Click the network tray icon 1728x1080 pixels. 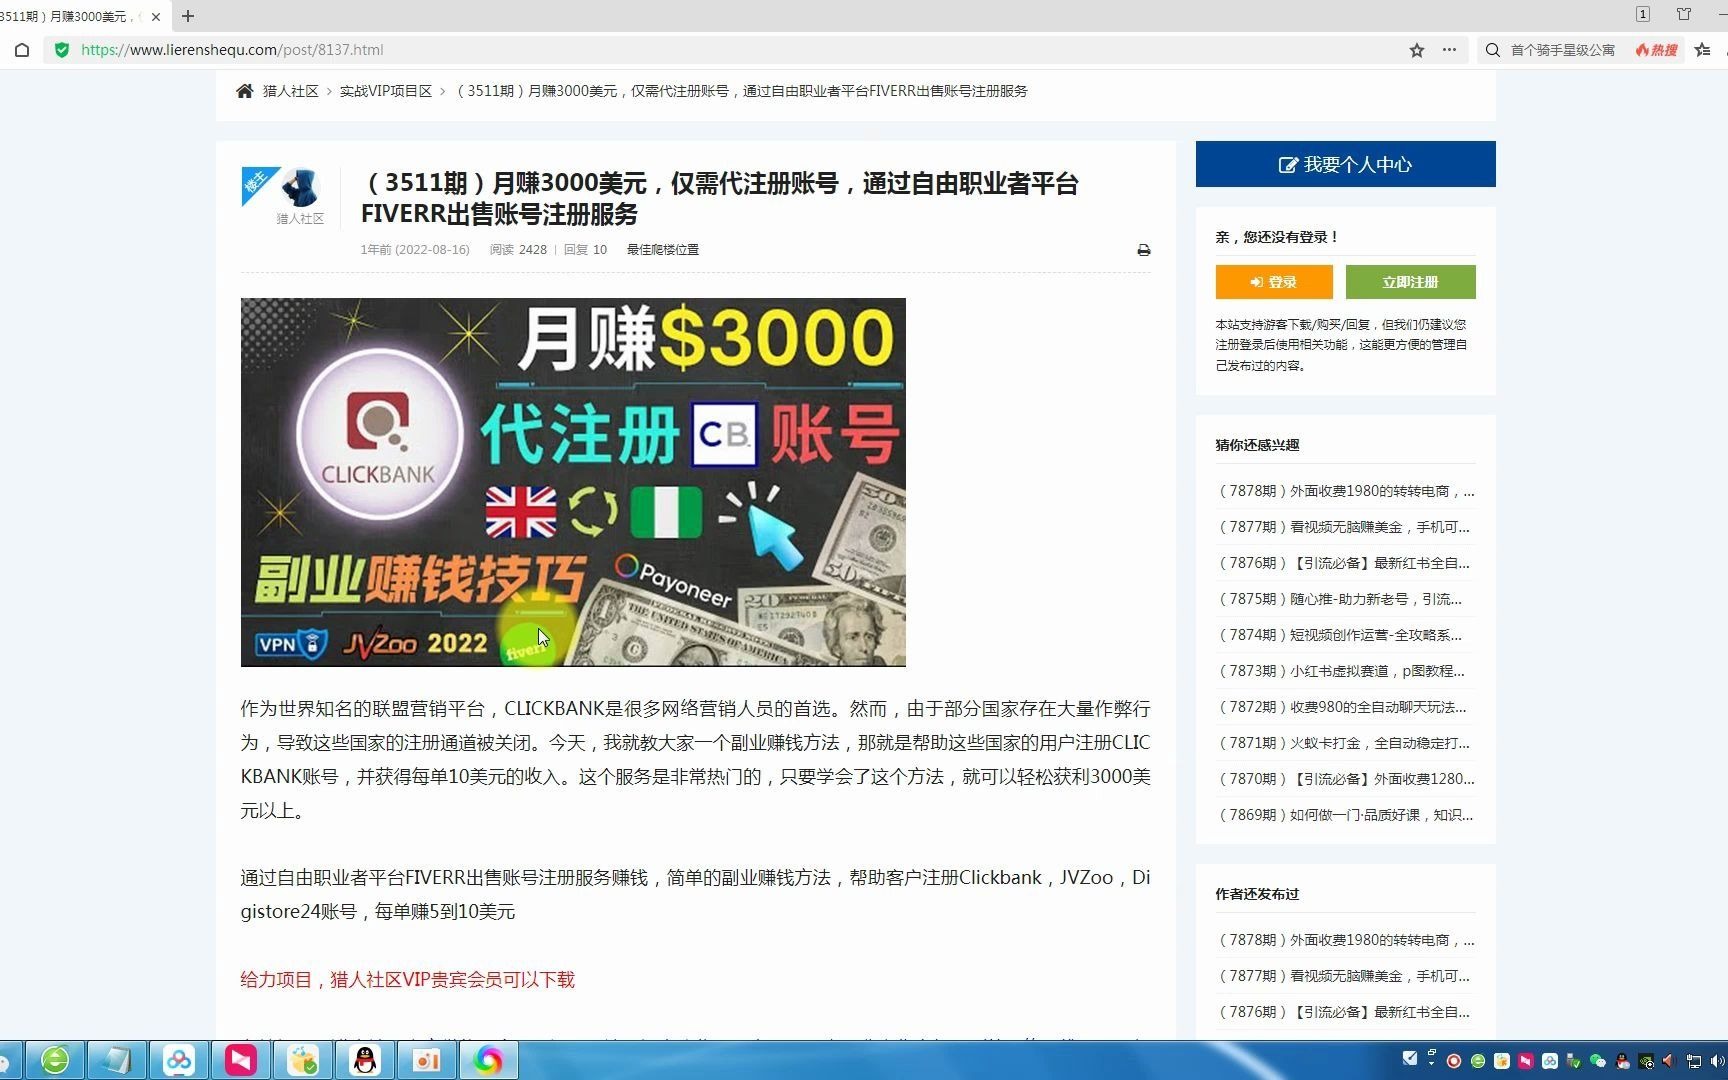pyautogui.click(x=1694, y=1061)
